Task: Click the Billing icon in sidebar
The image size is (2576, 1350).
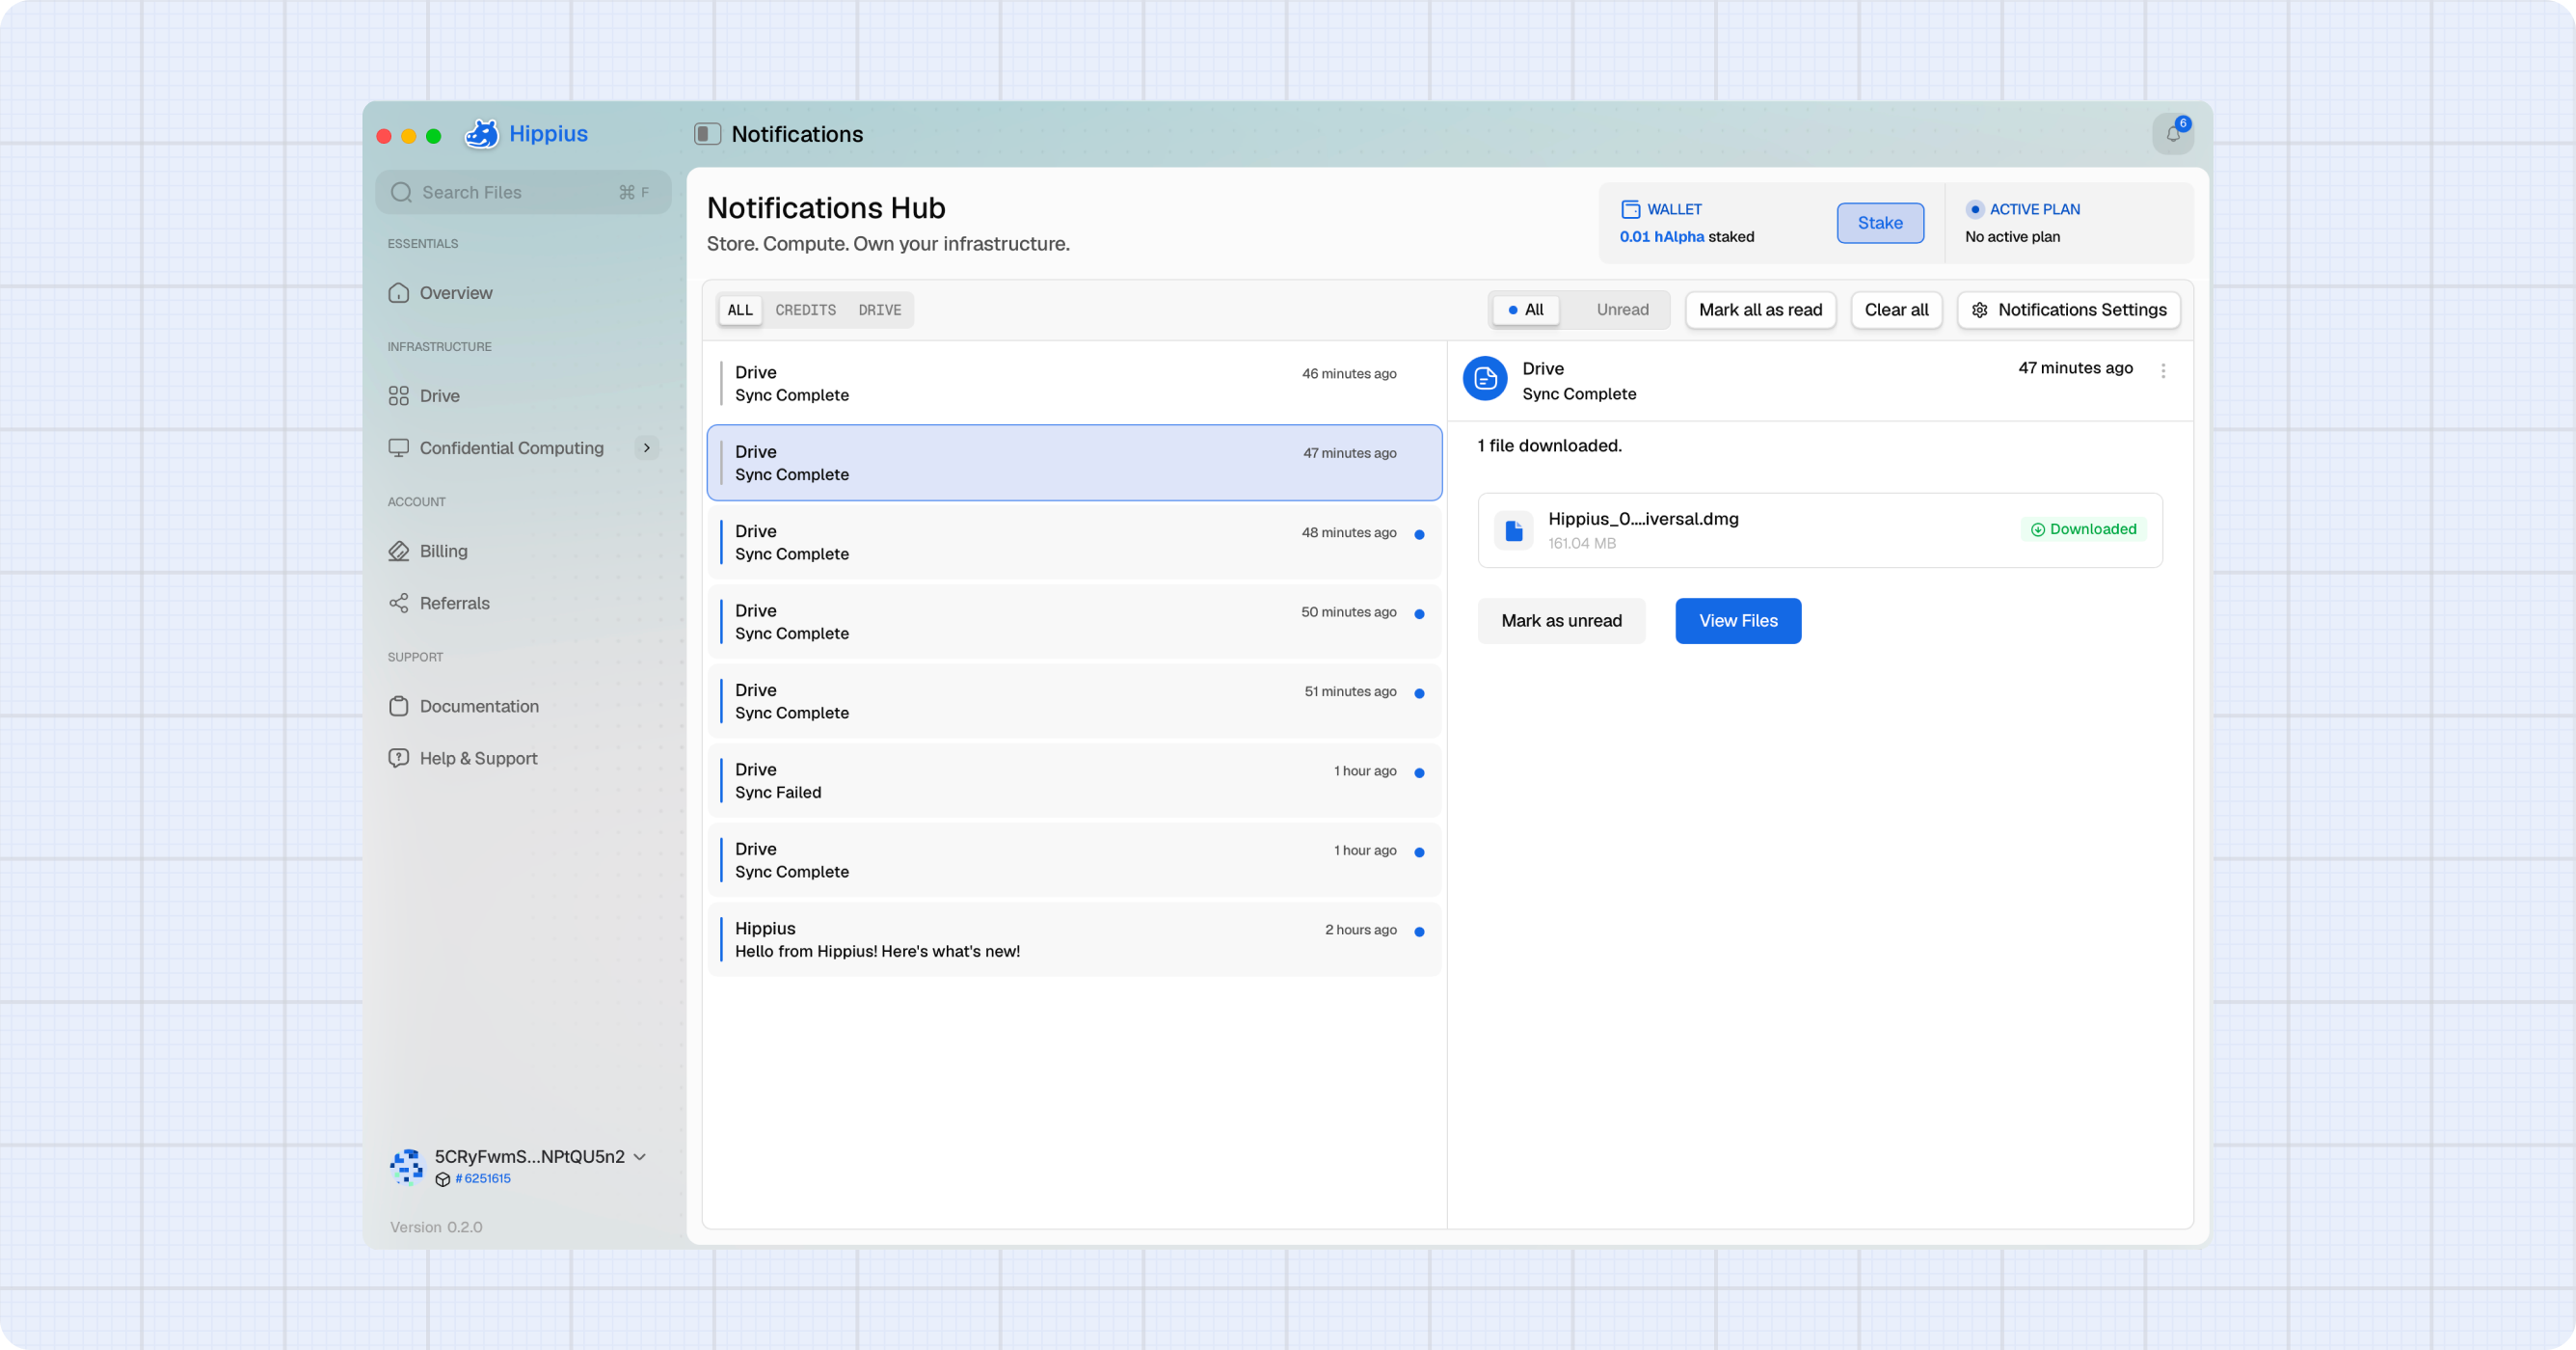Action: [399, 551]
